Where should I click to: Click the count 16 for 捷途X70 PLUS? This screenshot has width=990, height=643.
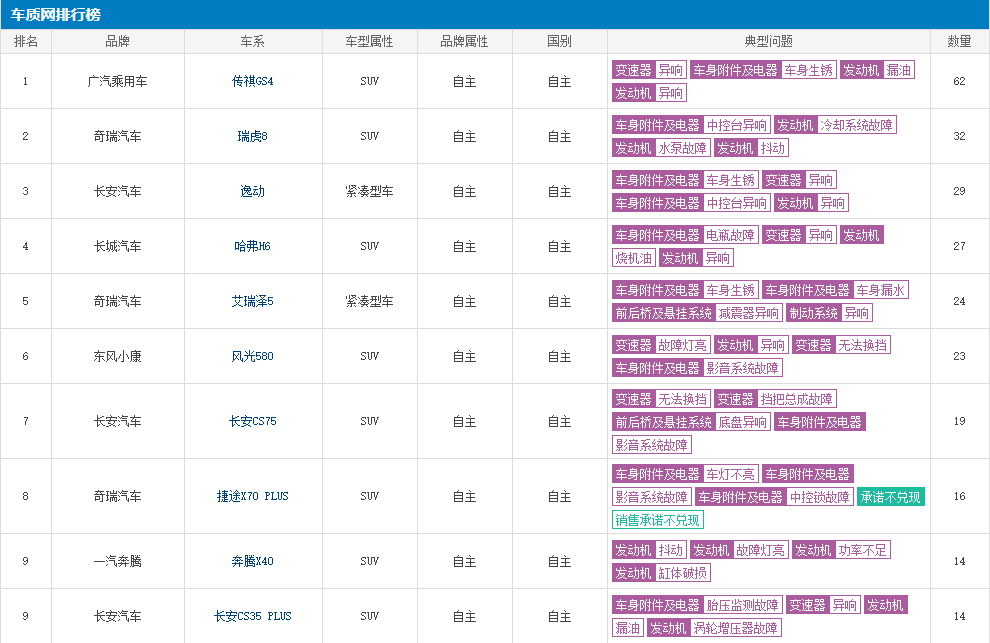tap(959, 496)
